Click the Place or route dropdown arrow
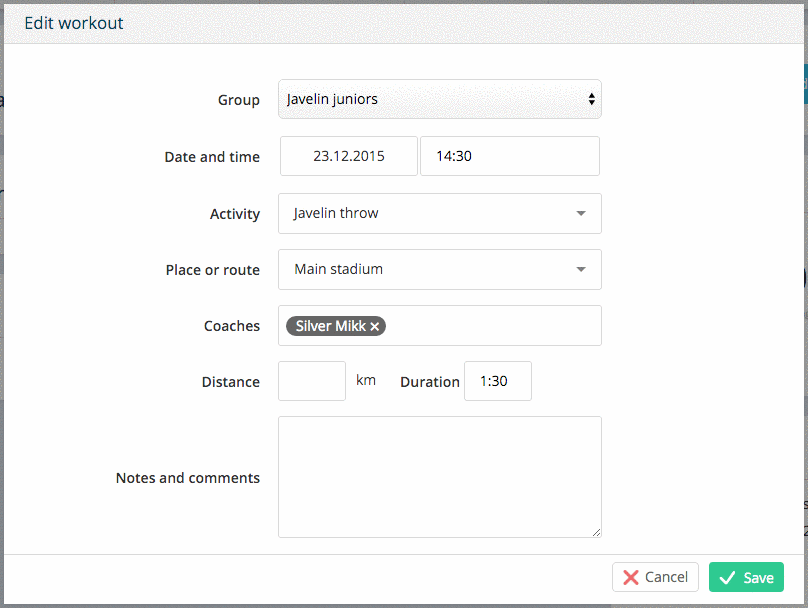This screenshot has height=608, width=808. pos(581,269)
